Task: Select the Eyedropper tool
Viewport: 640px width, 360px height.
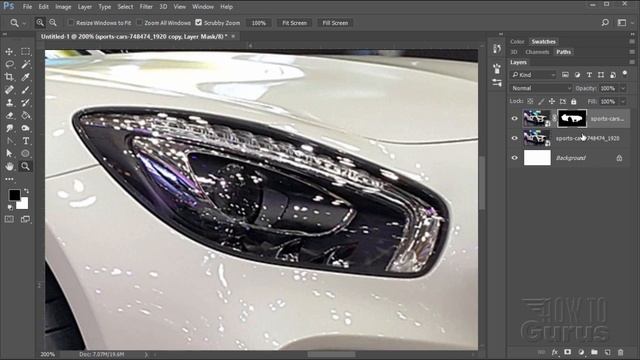Action: (25, 77)
